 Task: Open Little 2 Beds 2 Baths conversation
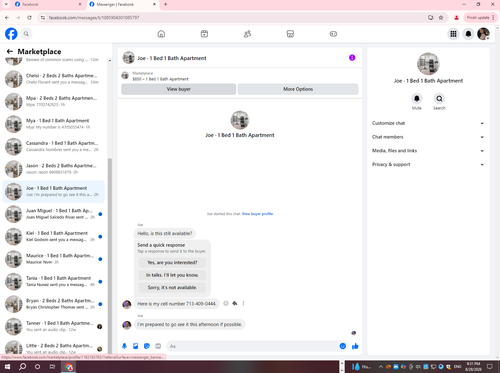pyautogui.click(x=53, y=348)
